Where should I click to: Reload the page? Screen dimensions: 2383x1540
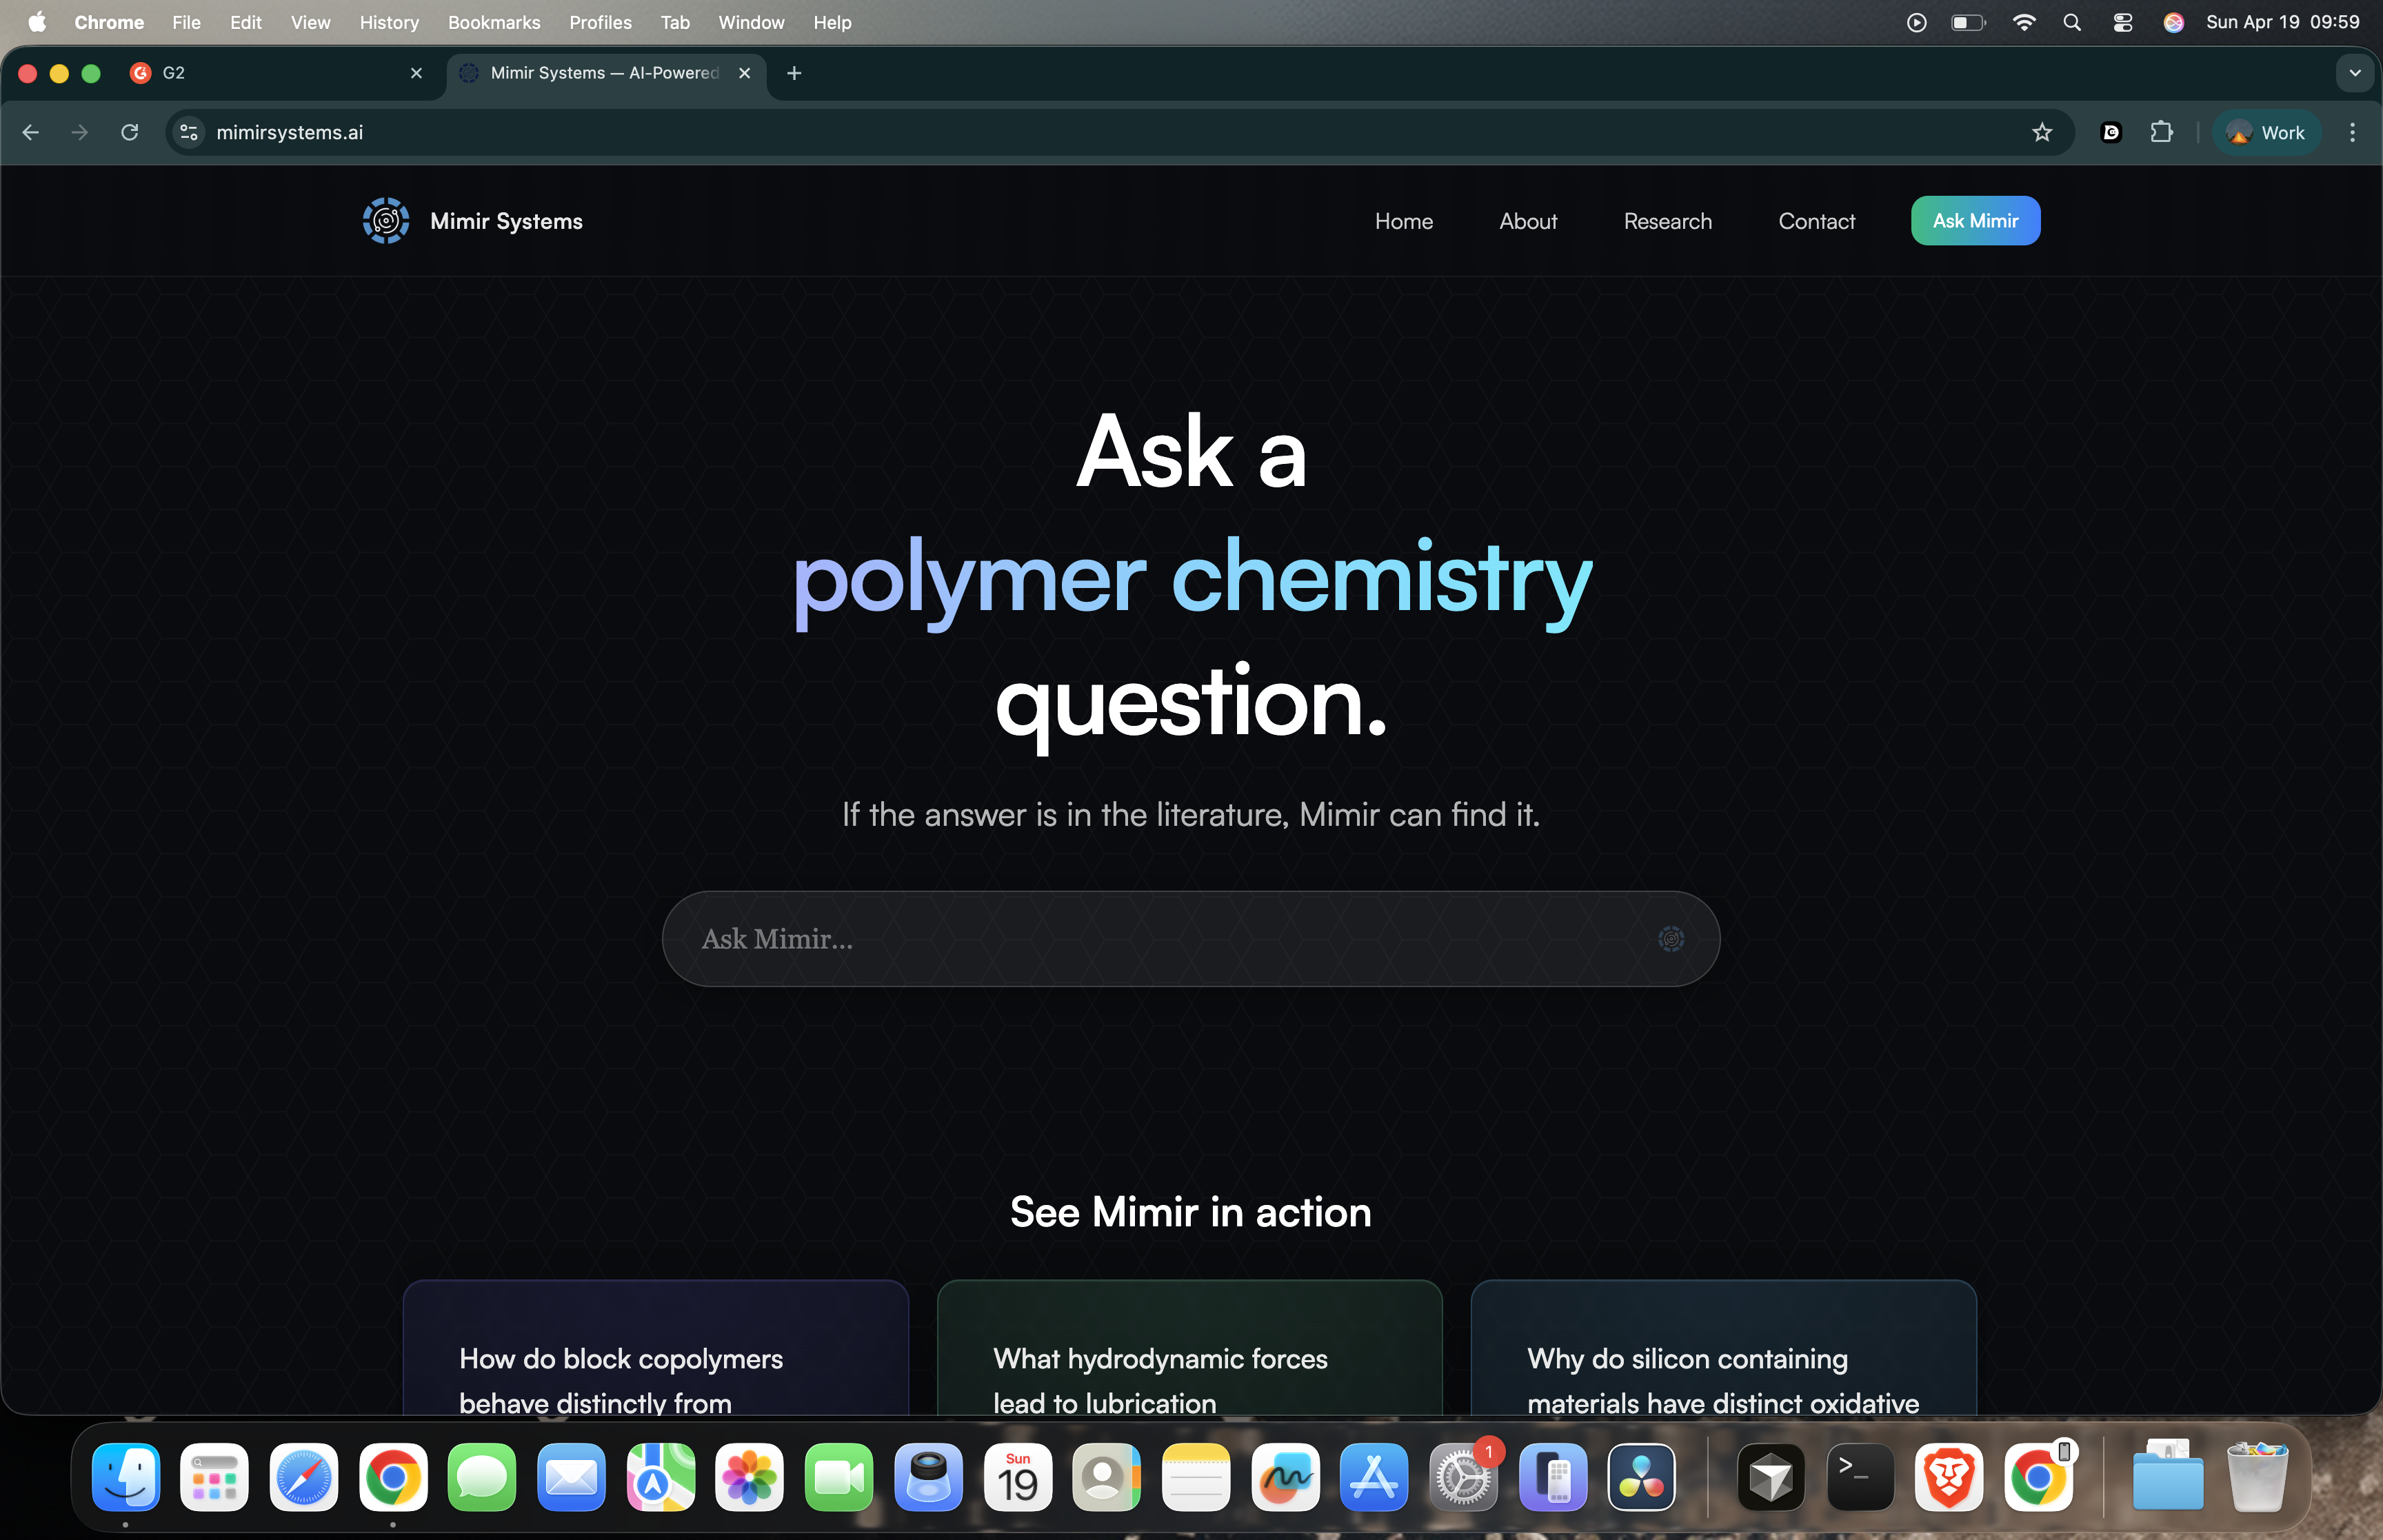(x=129, y=132)
